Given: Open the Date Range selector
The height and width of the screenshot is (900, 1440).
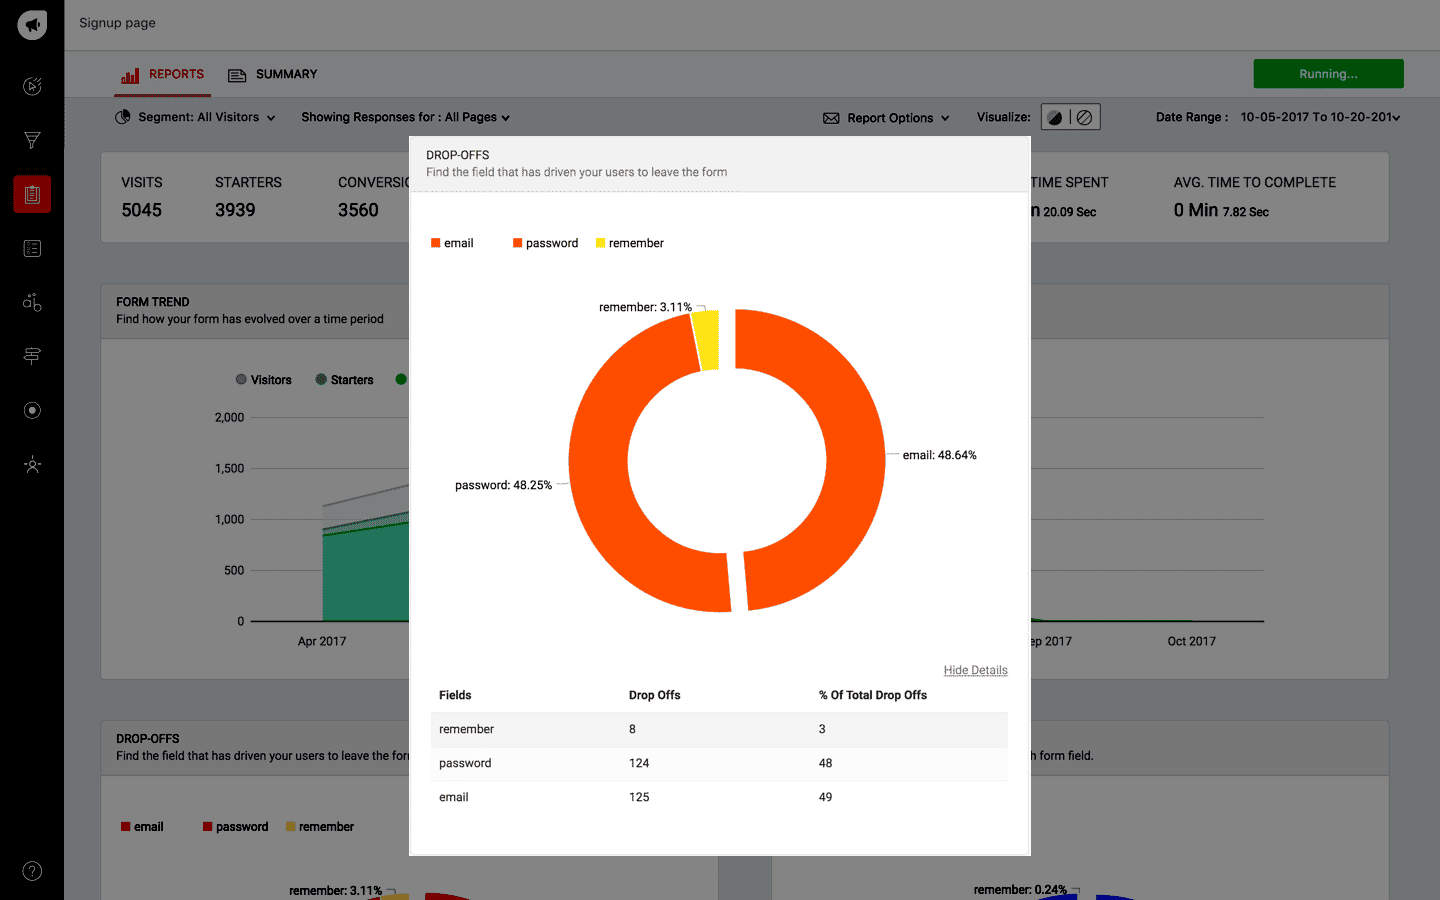Looking at the screenshot, I should (1318, 117).
